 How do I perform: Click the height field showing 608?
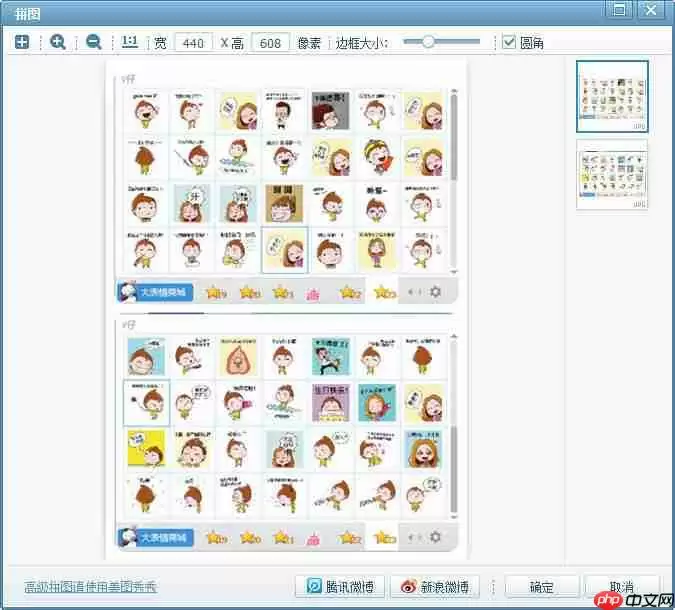(270, 43)
